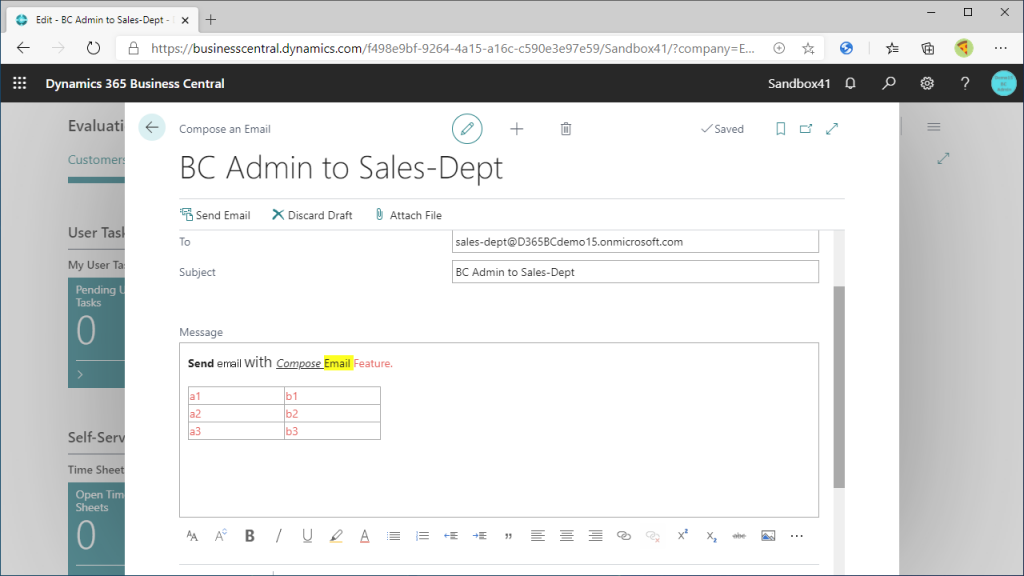Click Attach File
This screenshot has width=1024, height=576.
click(x=408, y=215)
